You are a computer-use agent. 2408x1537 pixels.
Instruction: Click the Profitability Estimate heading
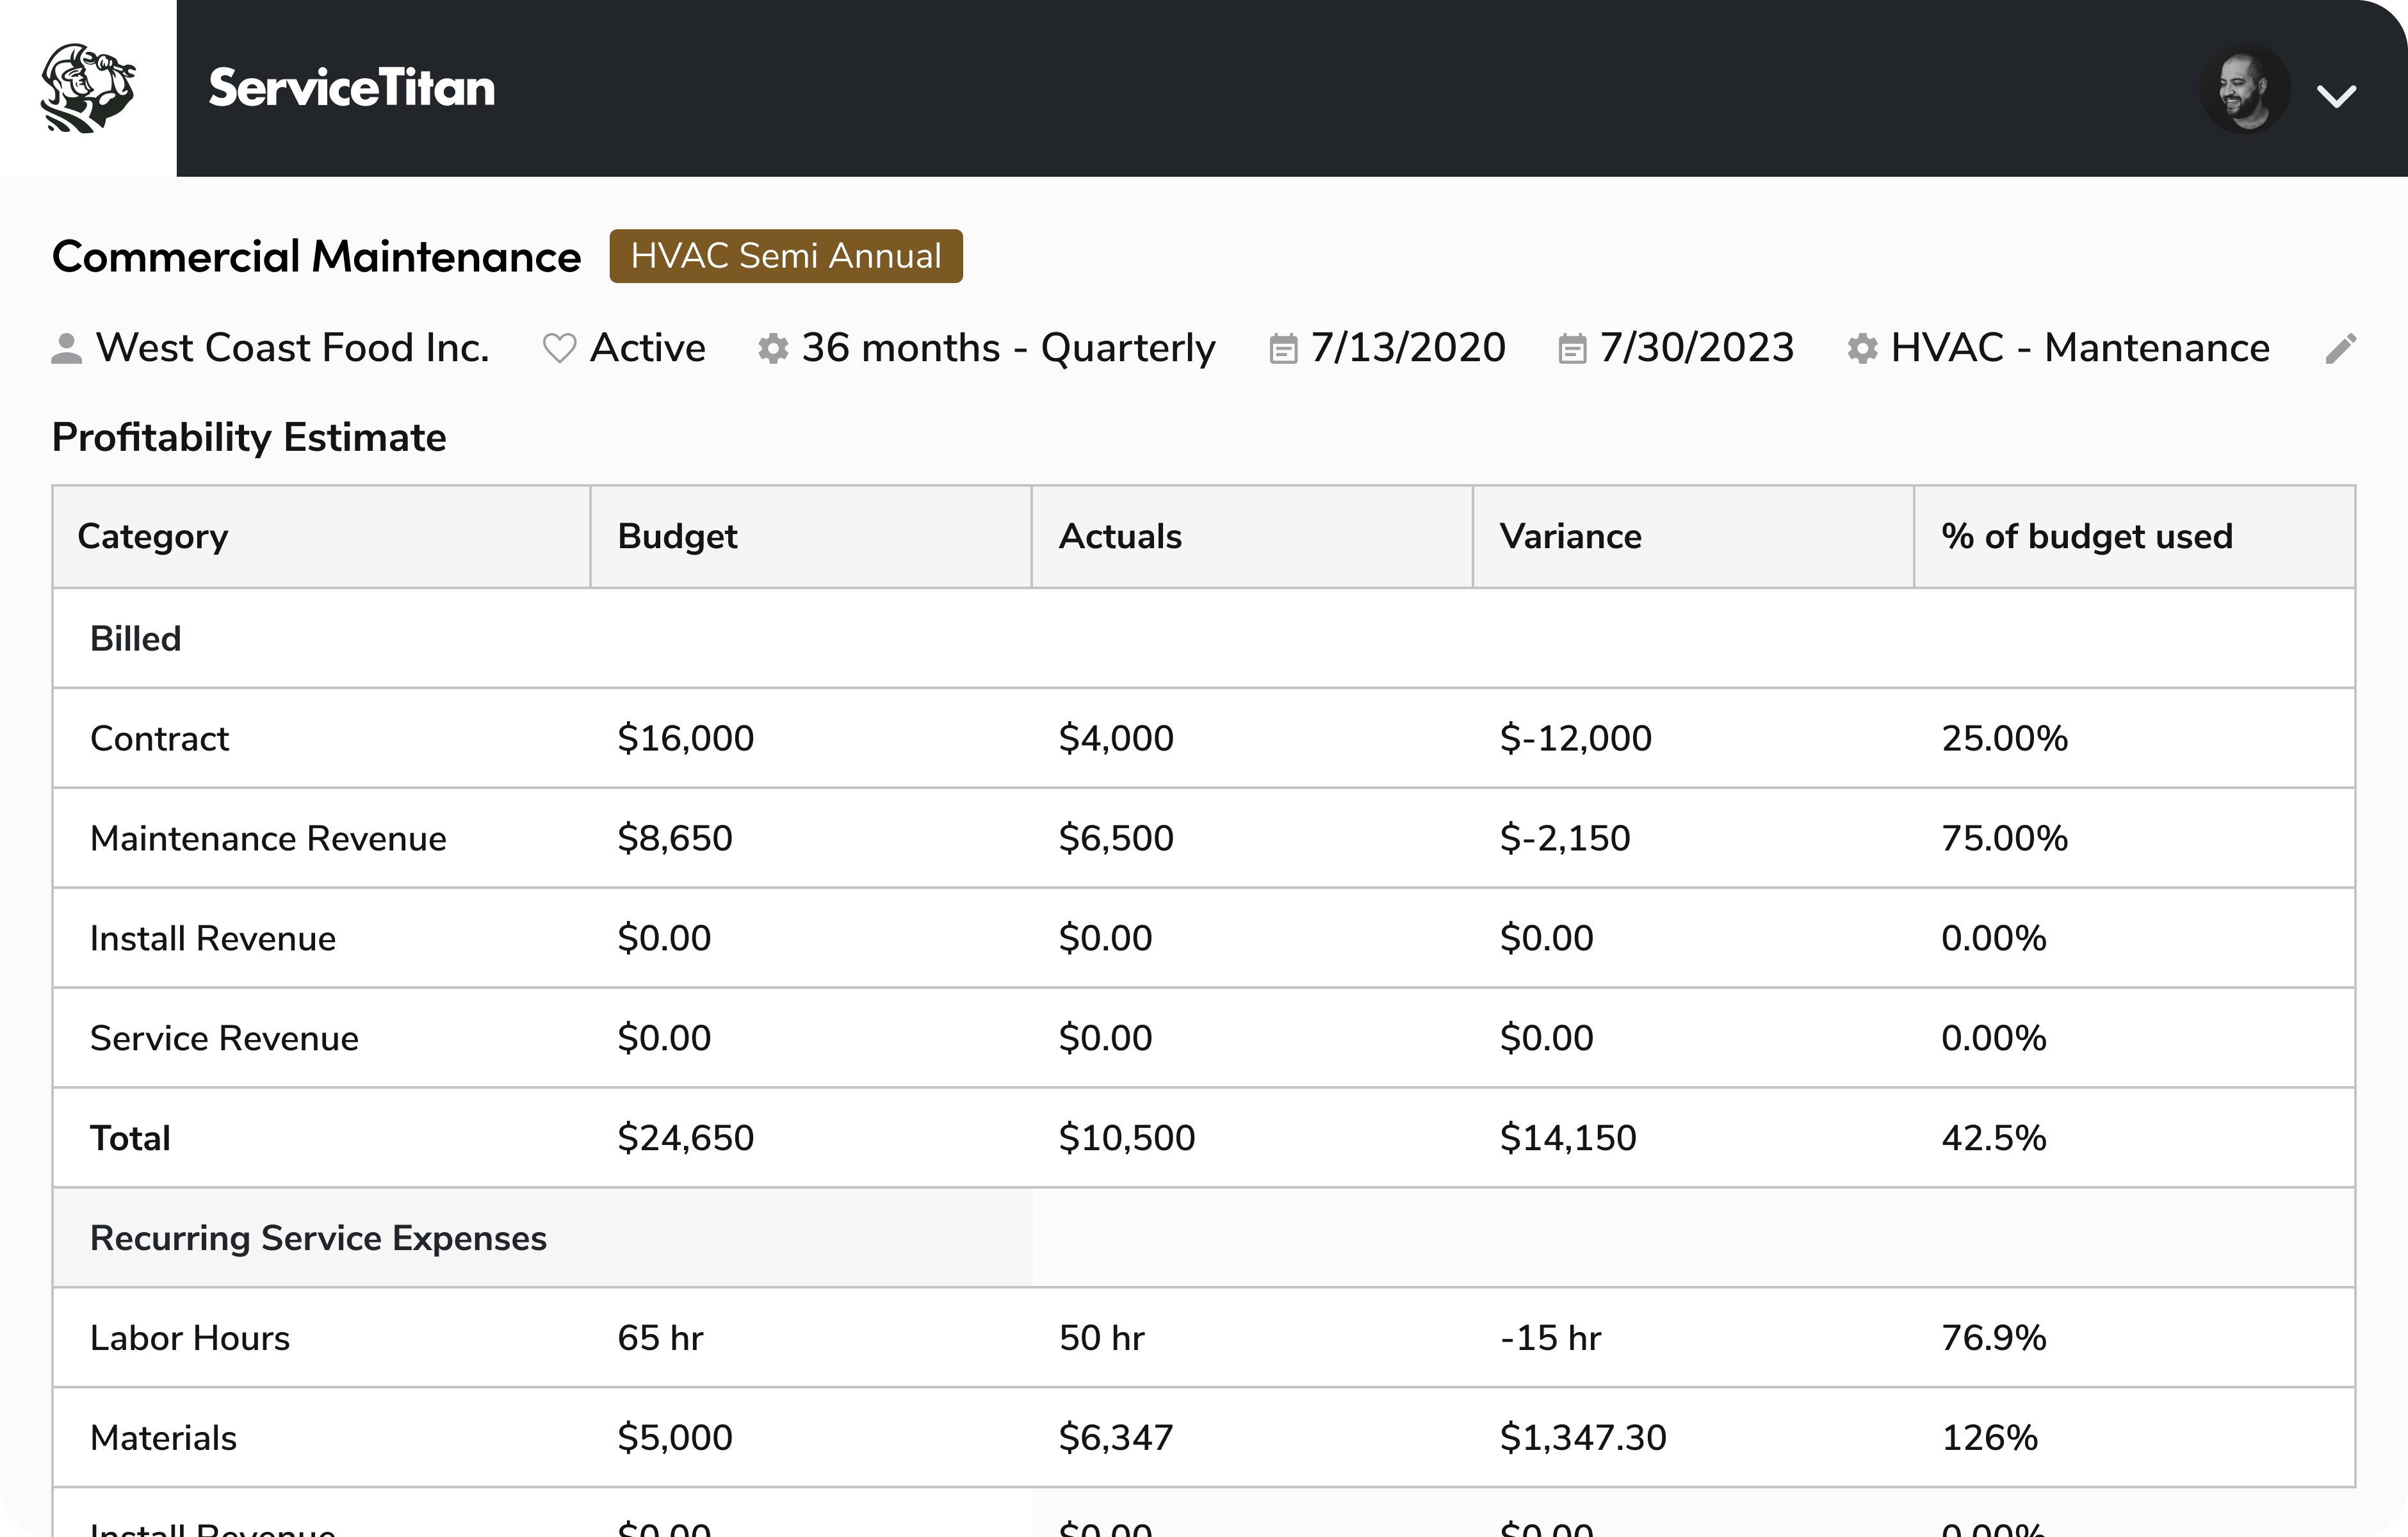[x=249, y=438]
